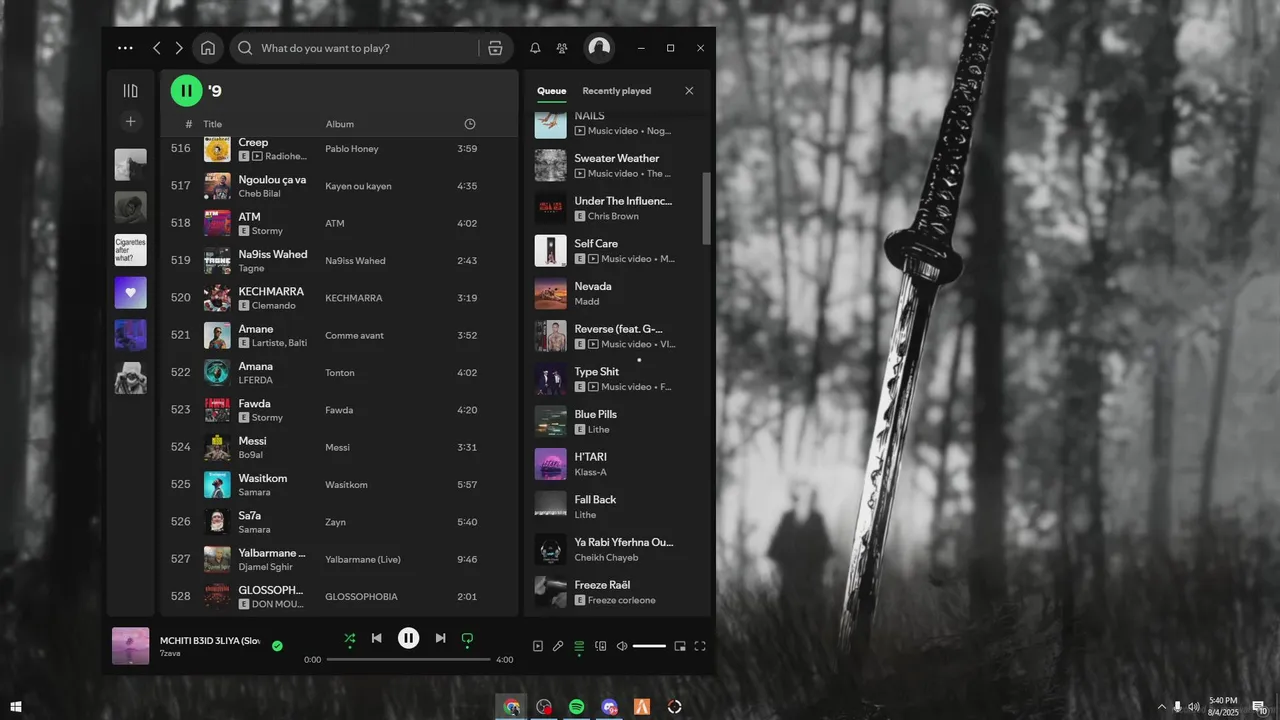This screenshot has width=1280, height=720.
Task: Pause playback in player bar
Action: tap(408, 638)
